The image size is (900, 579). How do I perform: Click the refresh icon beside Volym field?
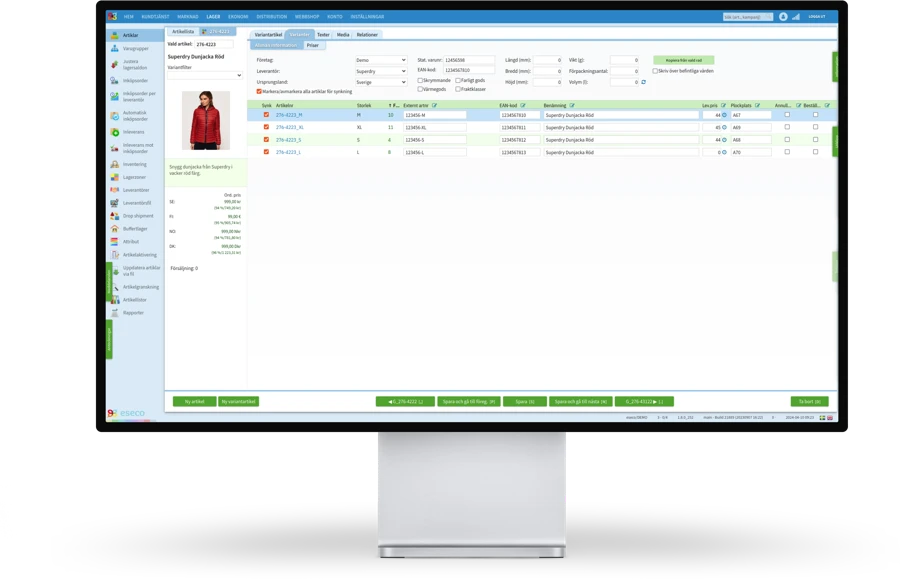[643, 82]
